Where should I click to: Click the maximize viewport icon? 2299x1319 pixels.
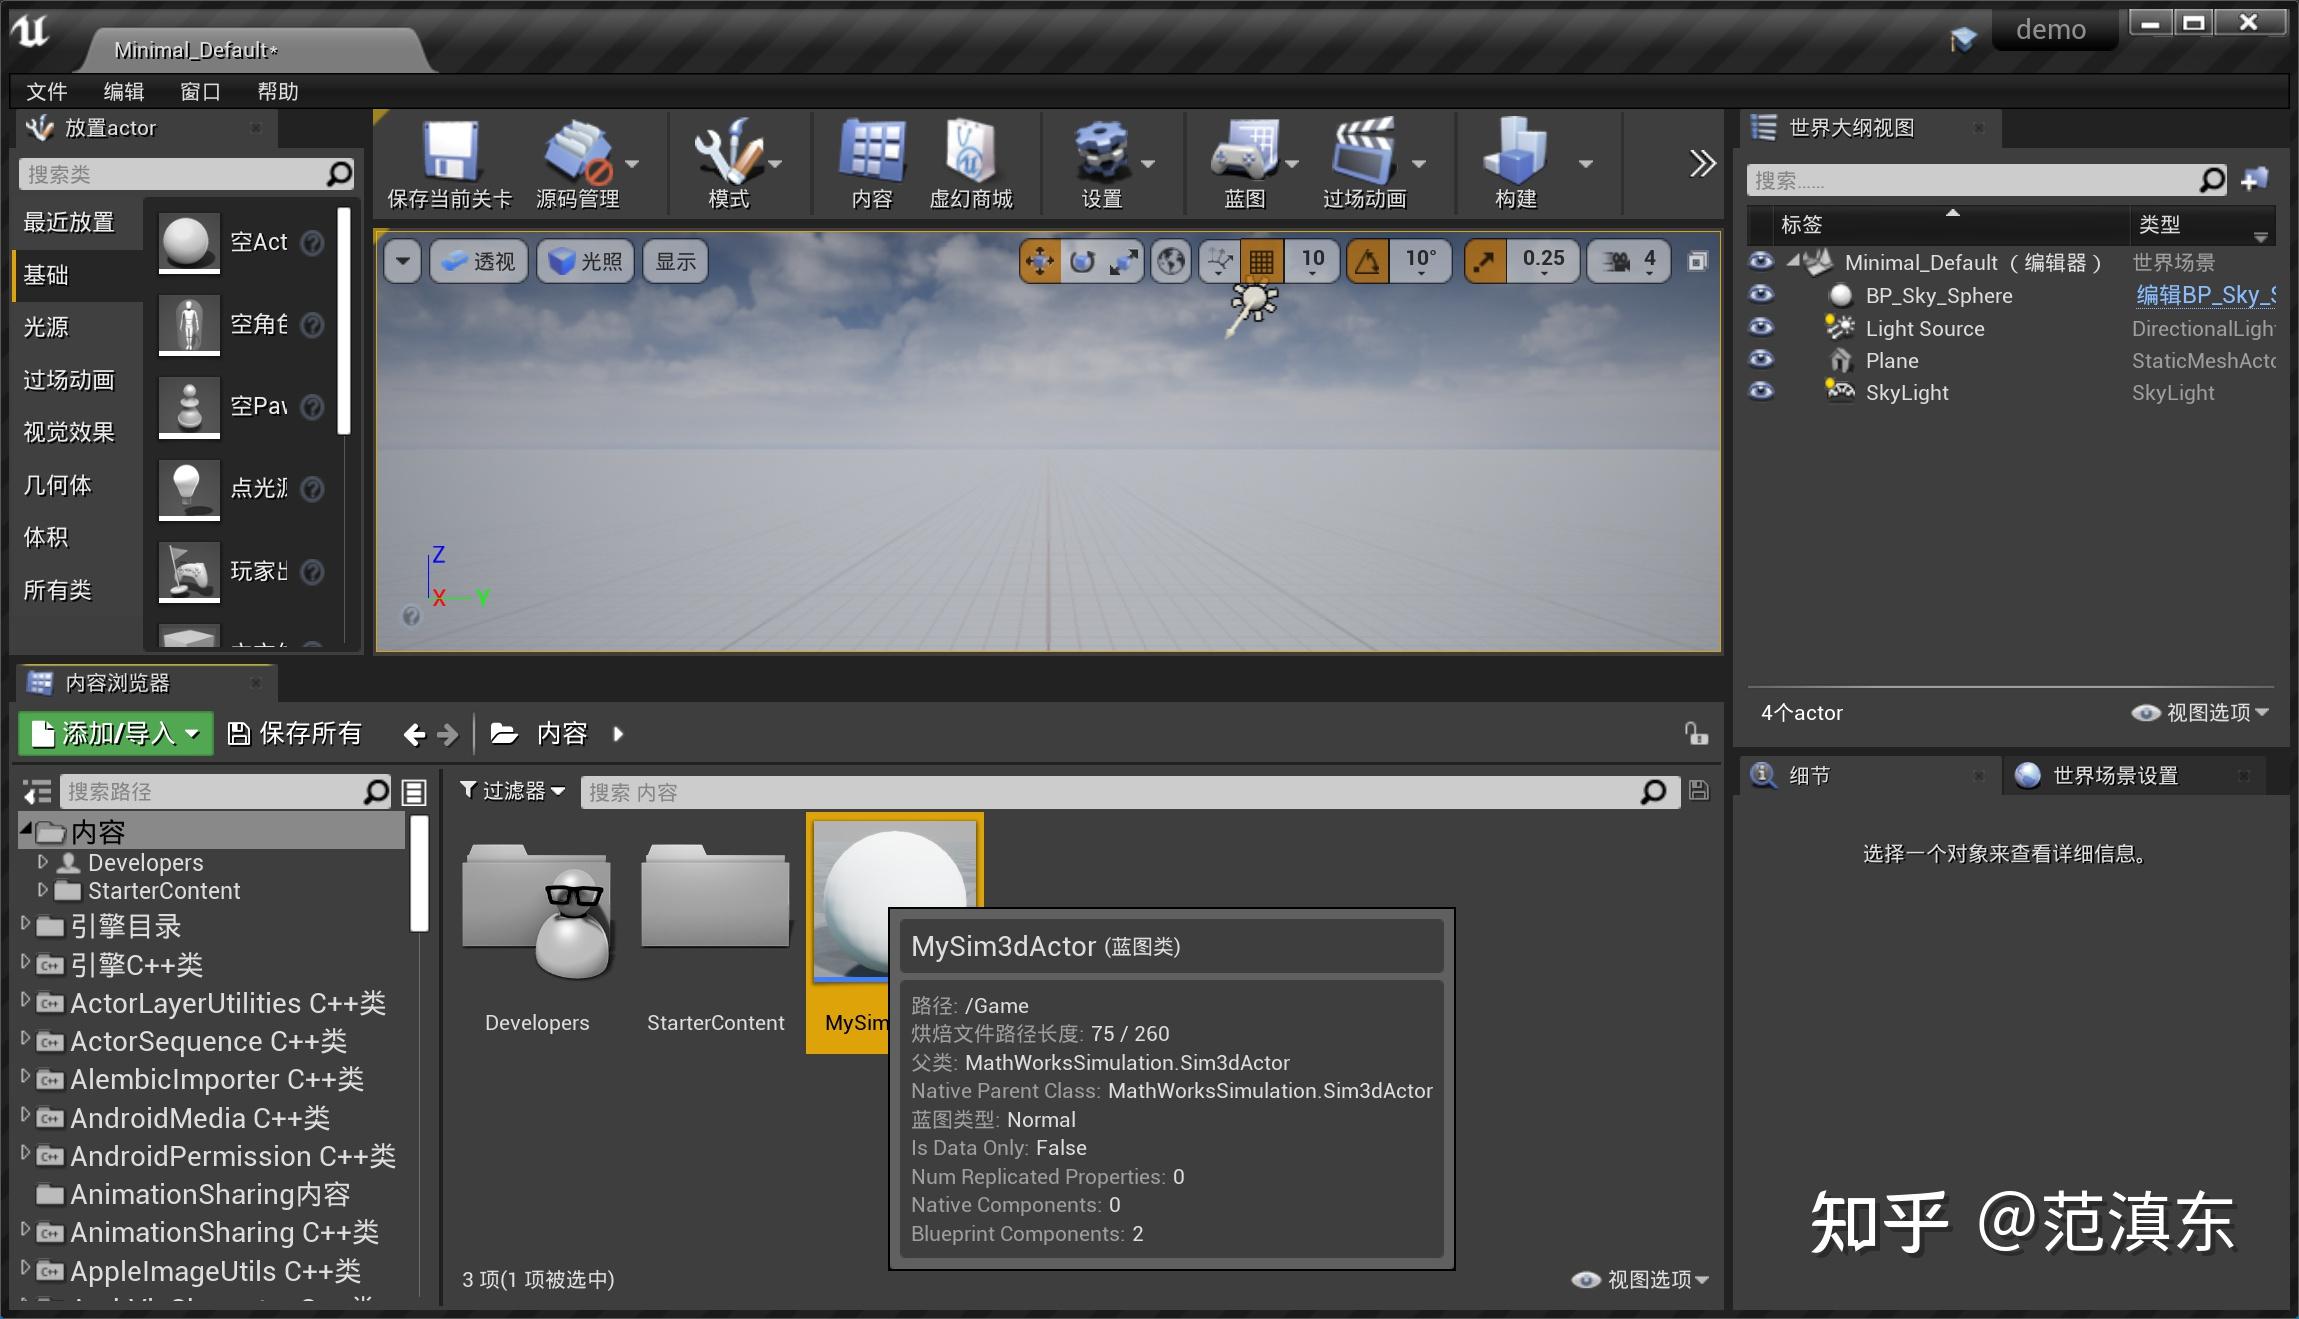1697,261
